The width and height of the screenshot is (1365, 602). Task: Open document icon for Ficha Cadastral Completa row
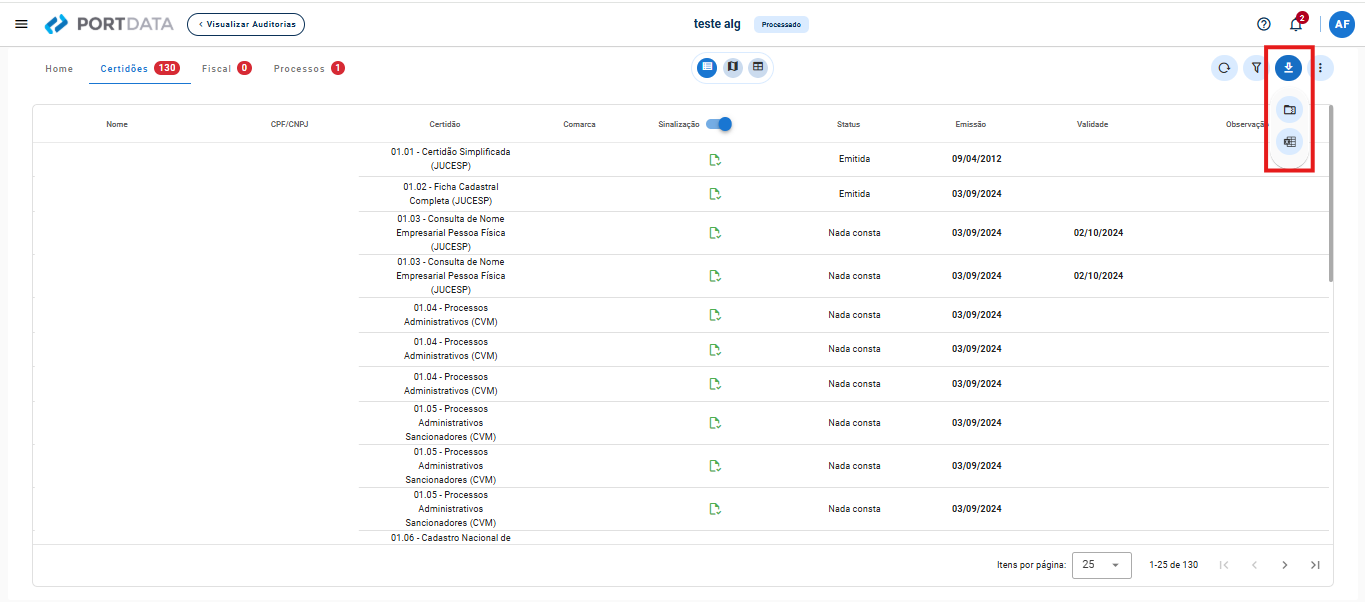point(716,194)
